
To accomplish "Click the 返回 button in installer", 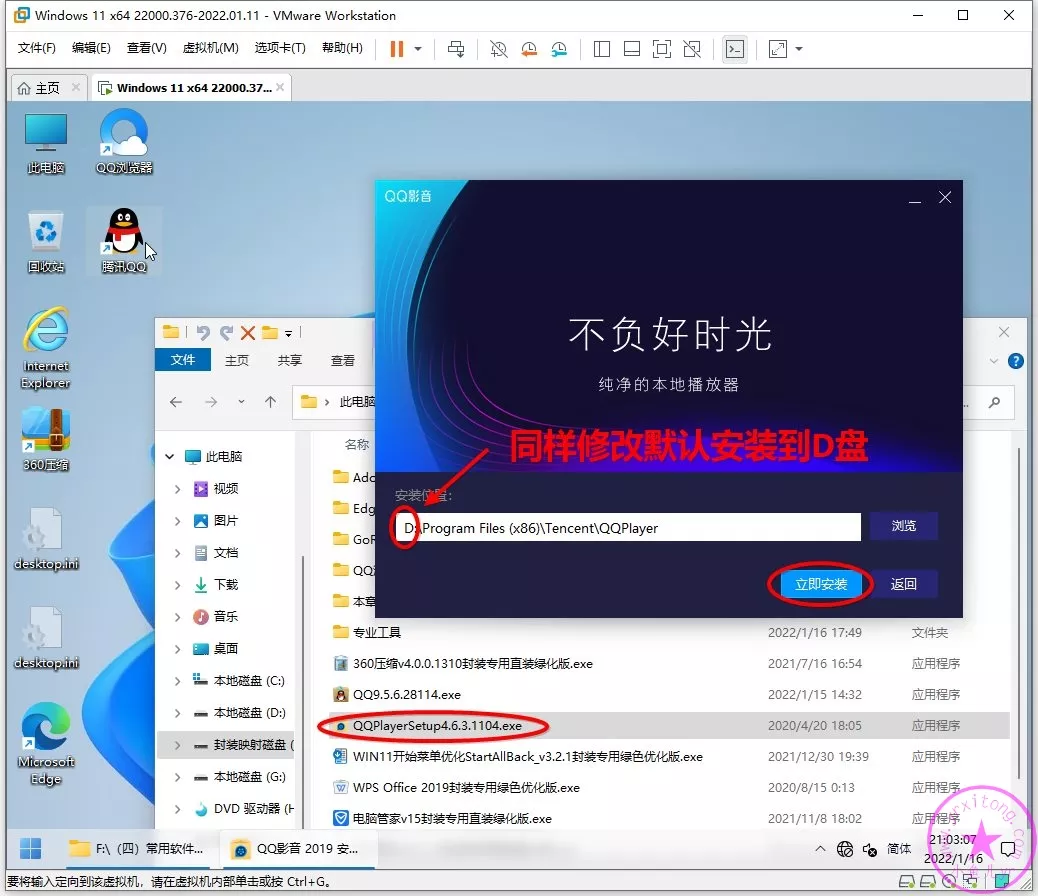I will tap(903, 584).
